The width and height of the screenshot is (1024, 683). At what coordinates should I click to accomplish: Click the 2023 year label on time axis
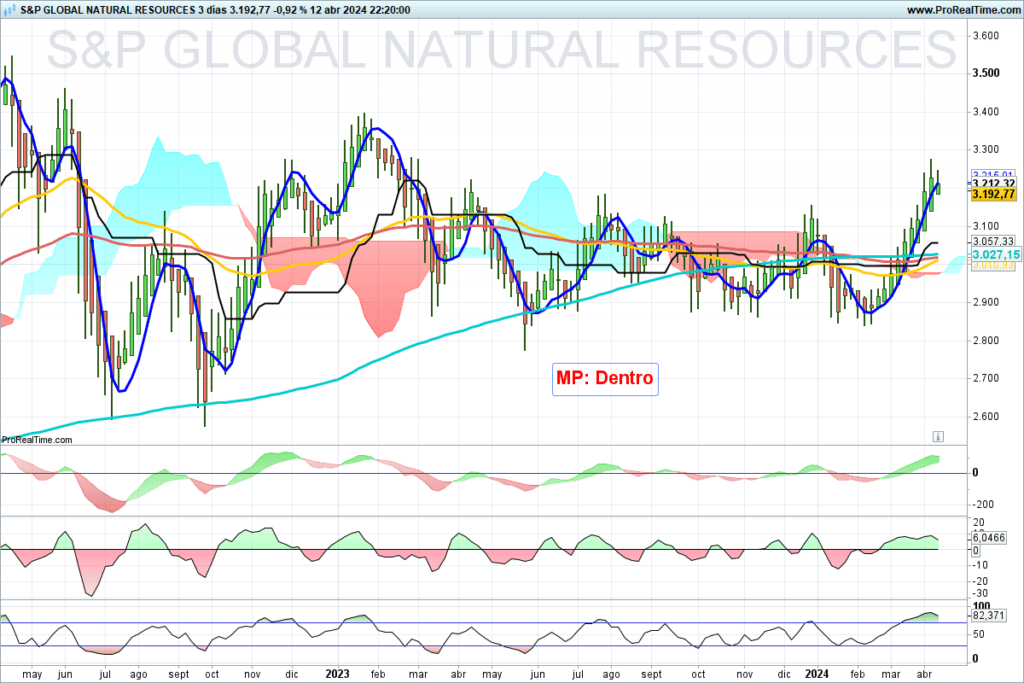pyautogui.click(x=337, y=674)
